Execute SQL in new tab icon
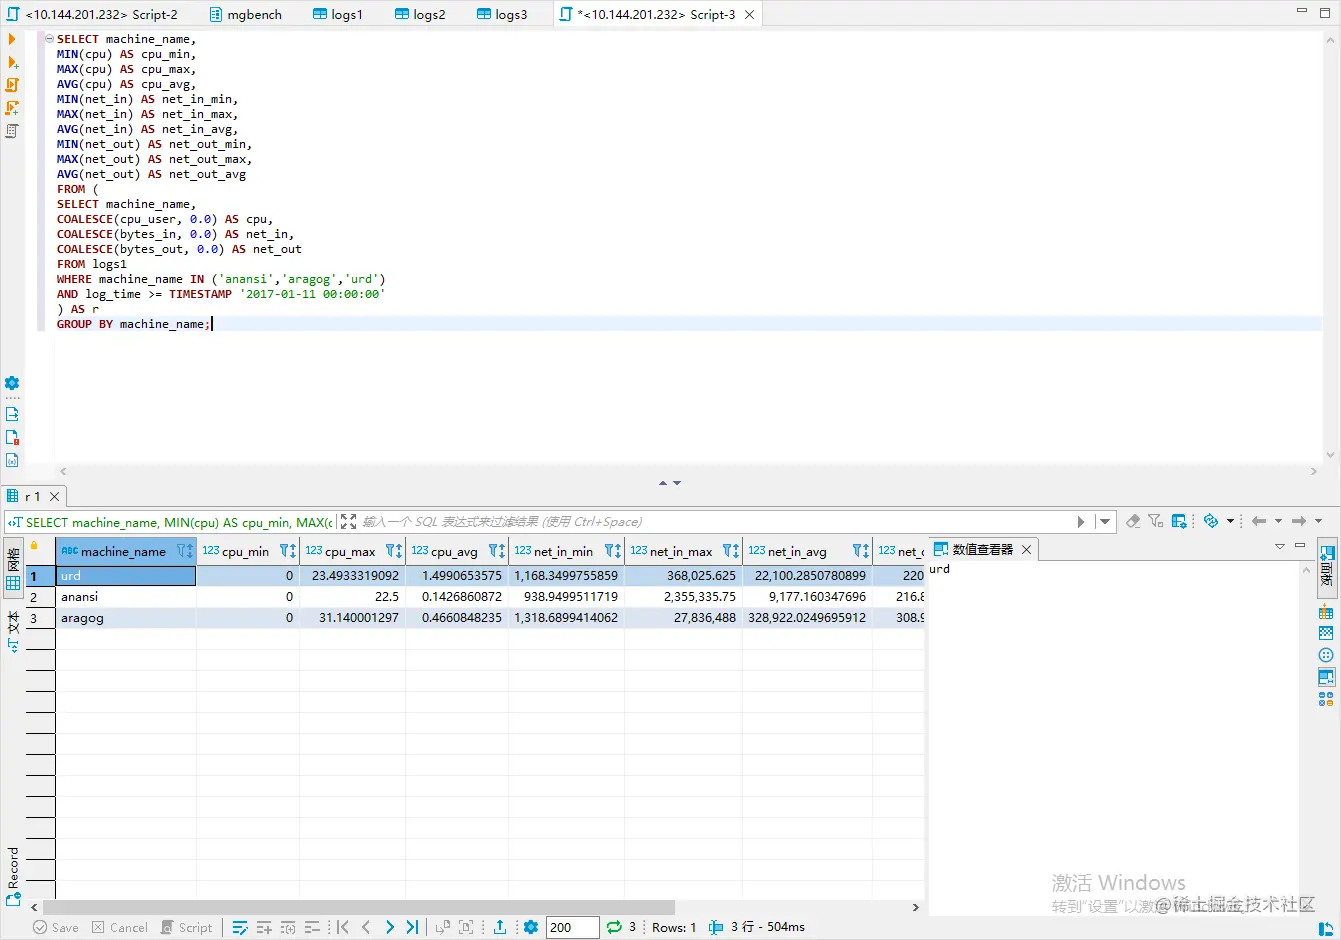Viewport: 1341px width, 940px height. tap(12, 62)
